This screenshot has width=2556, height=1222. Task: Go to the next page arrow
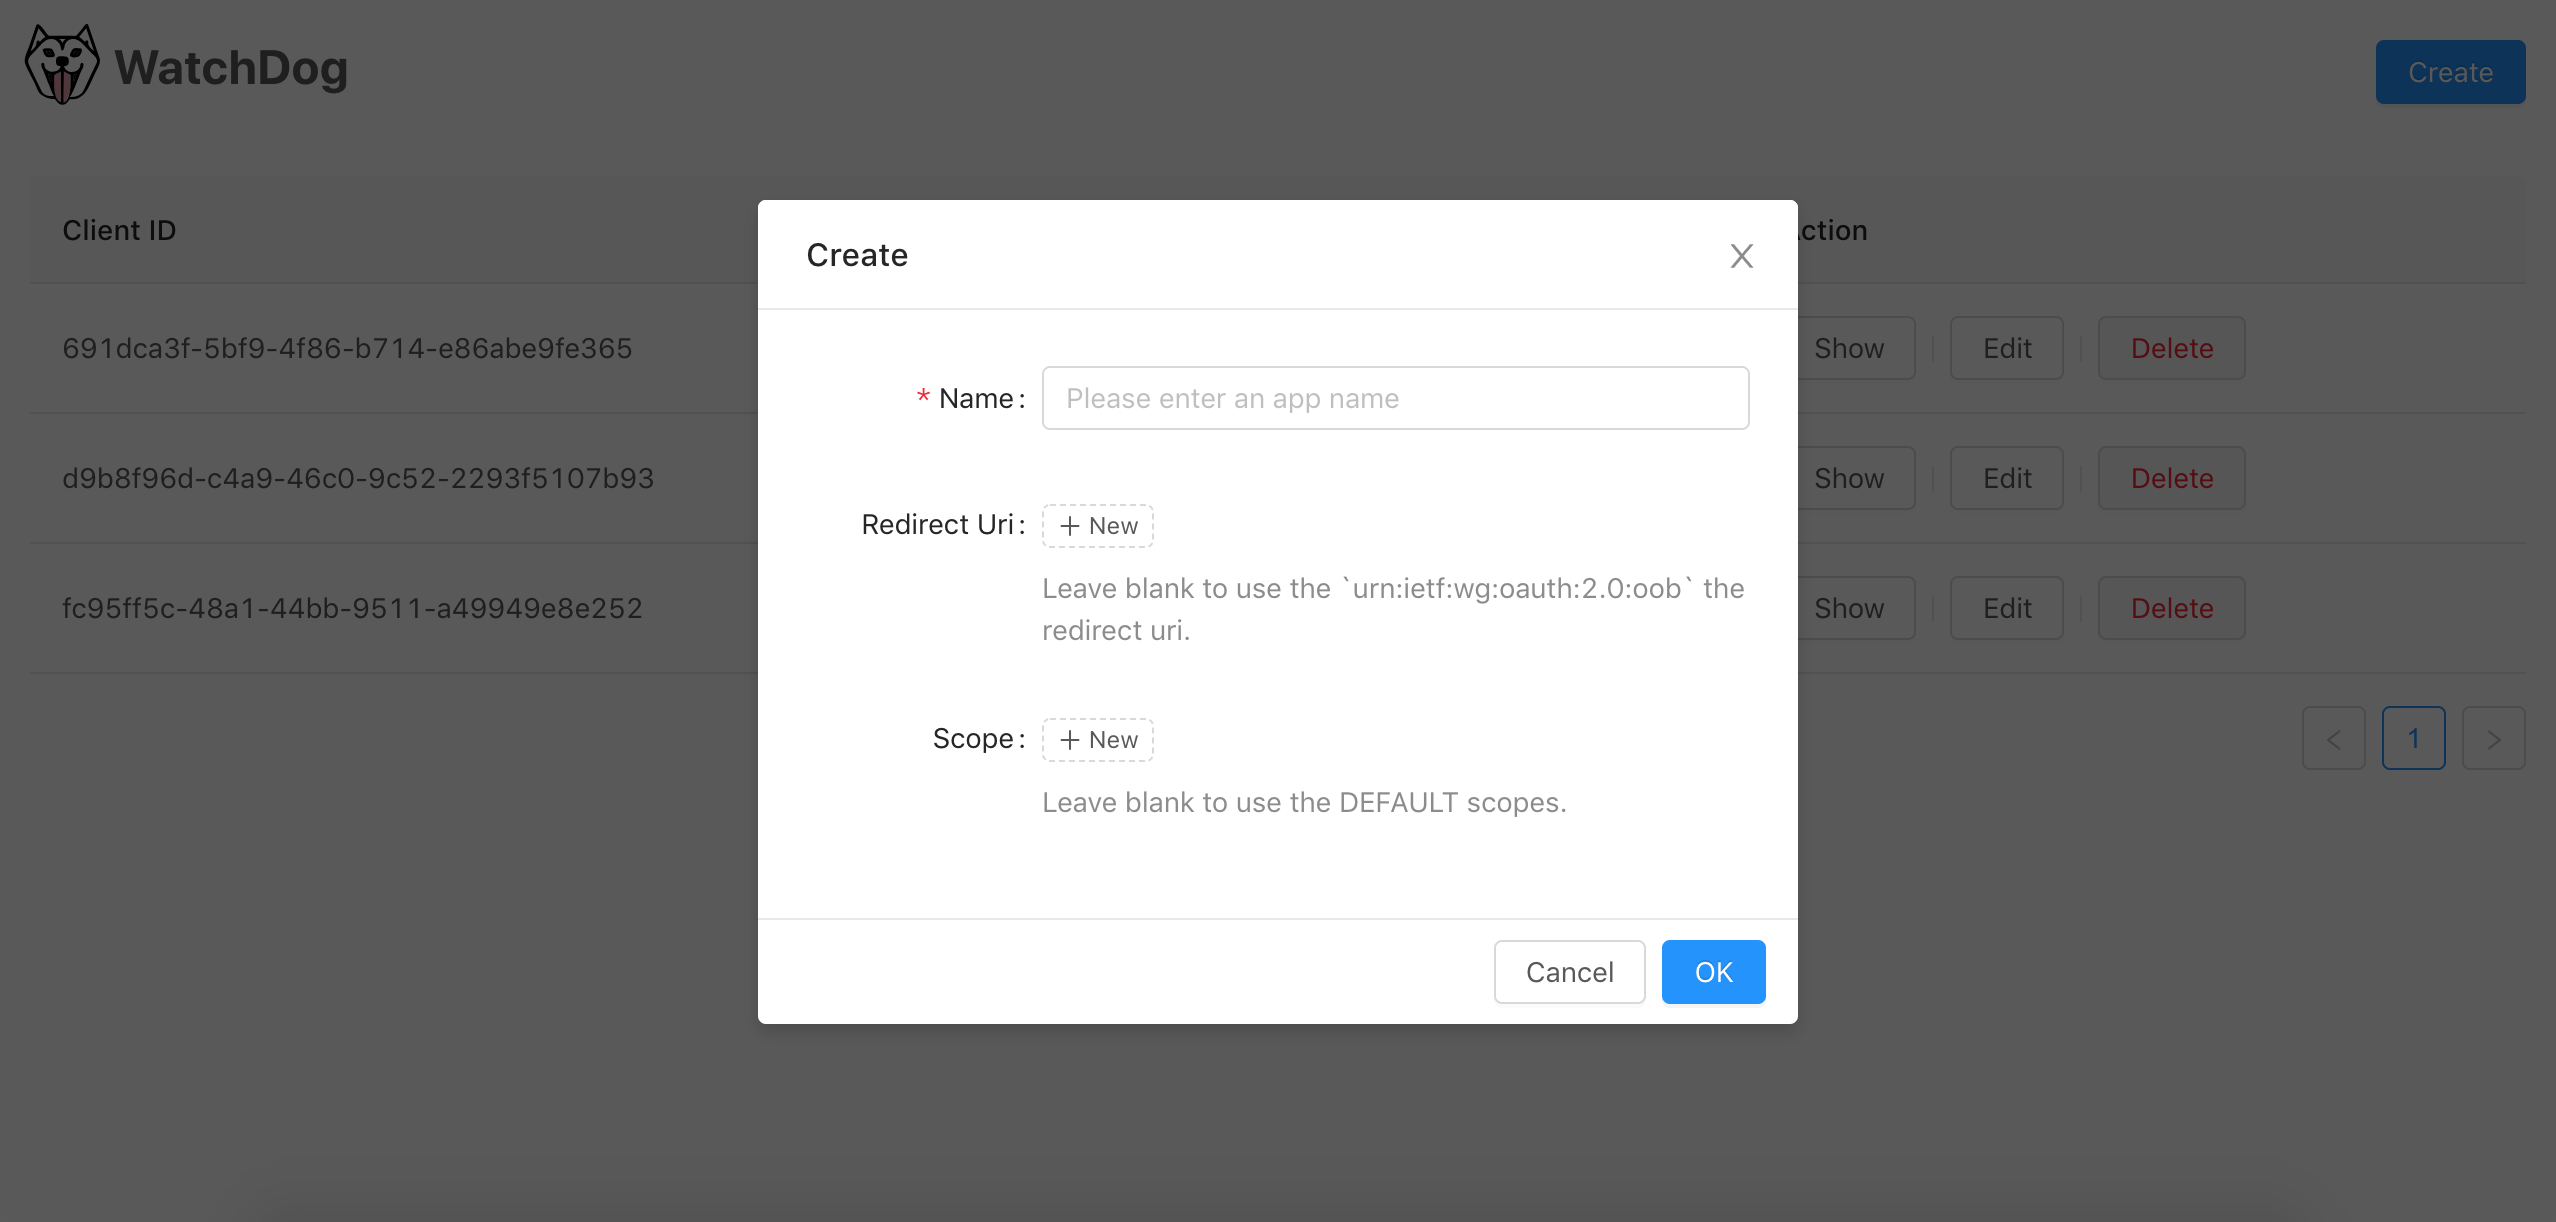(x=2493, y=739)
